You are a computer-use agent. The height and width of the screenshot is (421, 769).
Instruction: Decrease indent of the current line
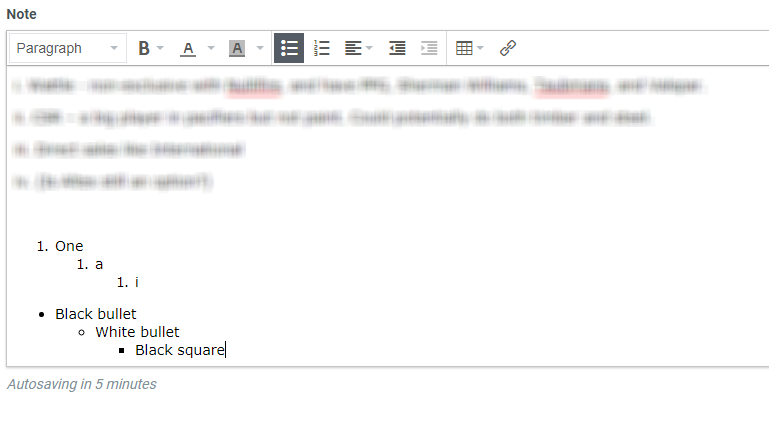[x=397, y=48]
